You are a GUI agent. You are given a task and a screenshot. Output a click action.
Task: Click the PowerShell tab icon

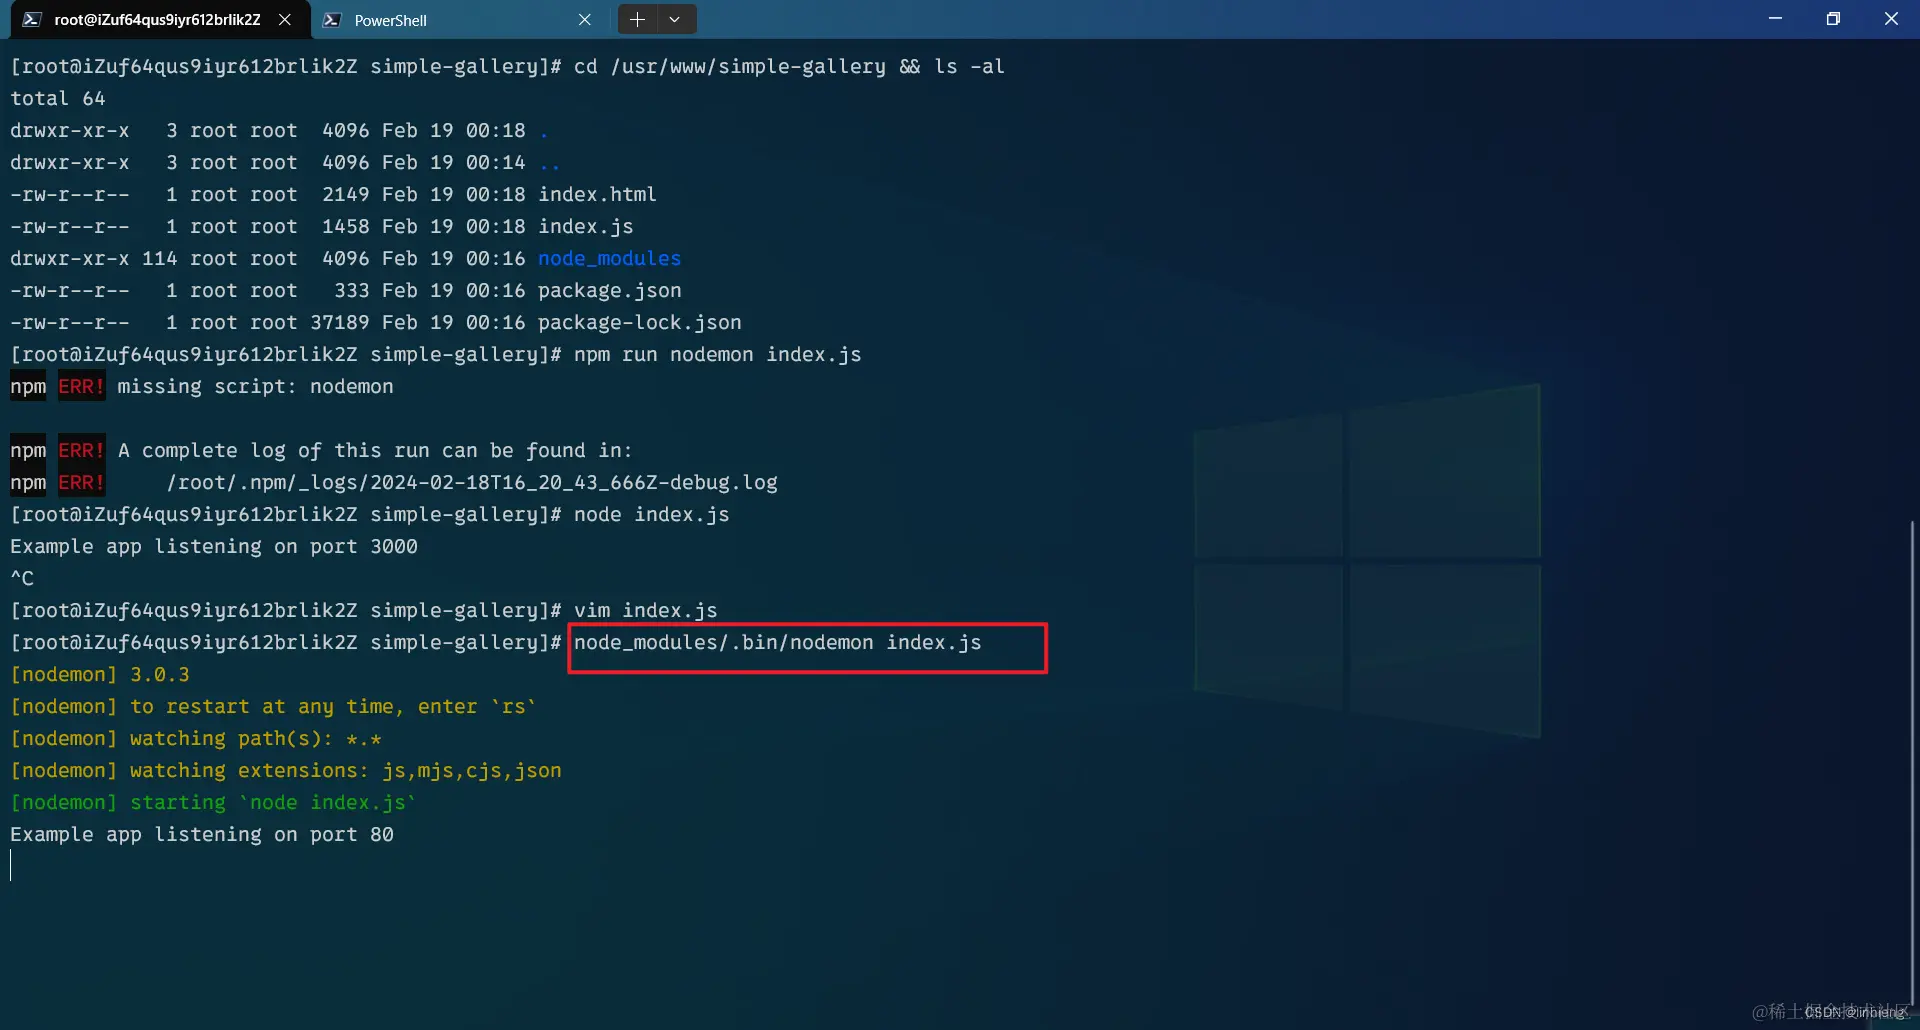pyautogui.click(x=333, y=20)
